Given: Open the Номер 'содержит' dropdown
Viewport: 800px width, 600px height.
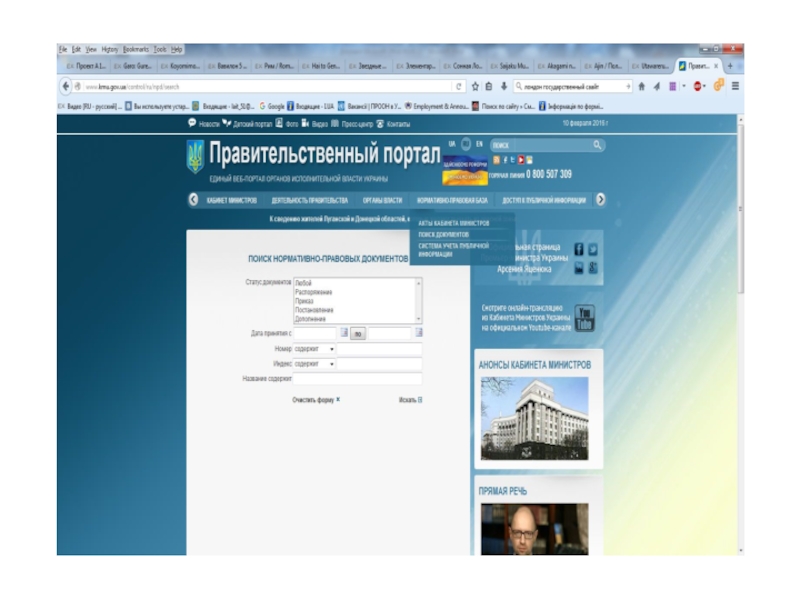Looking at the screenshot, I should tap(314, 349).
